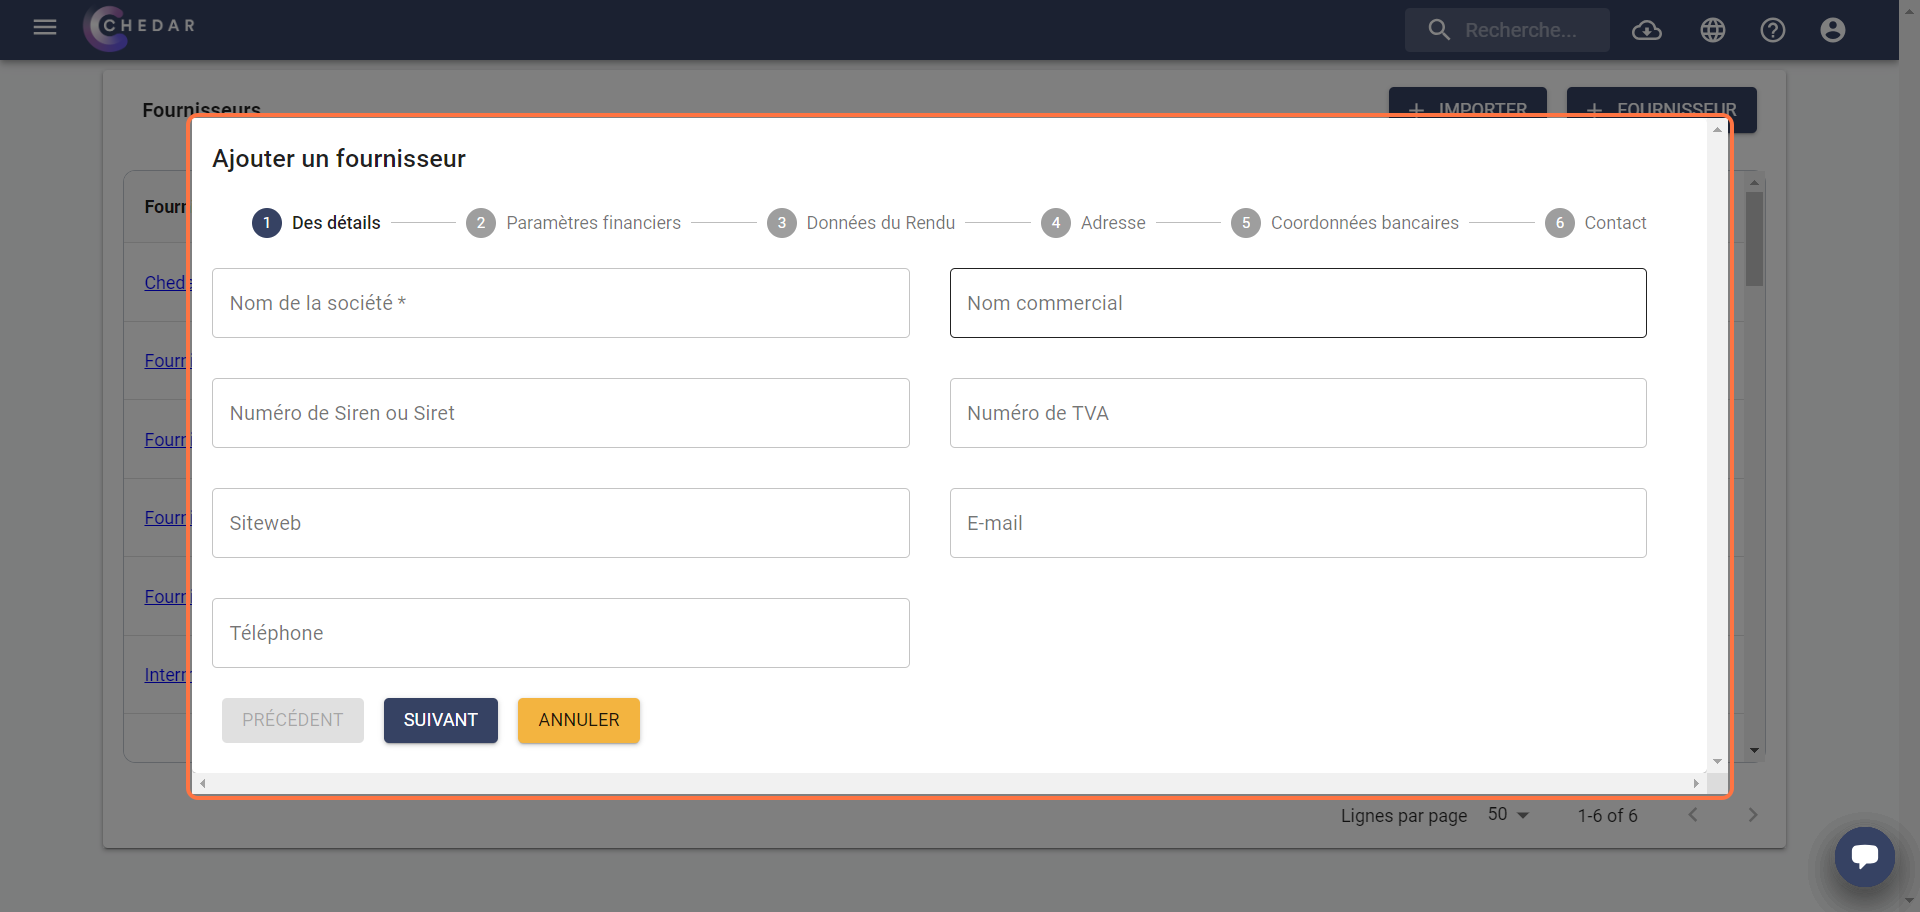Select step 4 Adresse

click(1093, 223)
